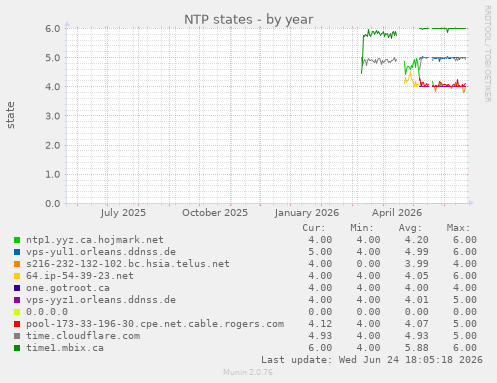497x383 pixels.
Task: Click the purple swatch for vps-yyz1.orleans.ddnss.de
Action: tap(17, 300)
